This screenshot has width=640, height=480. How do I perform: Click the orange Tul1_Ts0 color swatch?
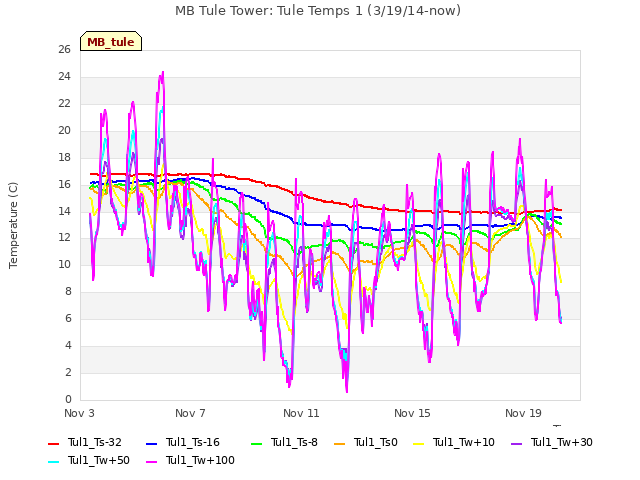click(x=340, y=444)
